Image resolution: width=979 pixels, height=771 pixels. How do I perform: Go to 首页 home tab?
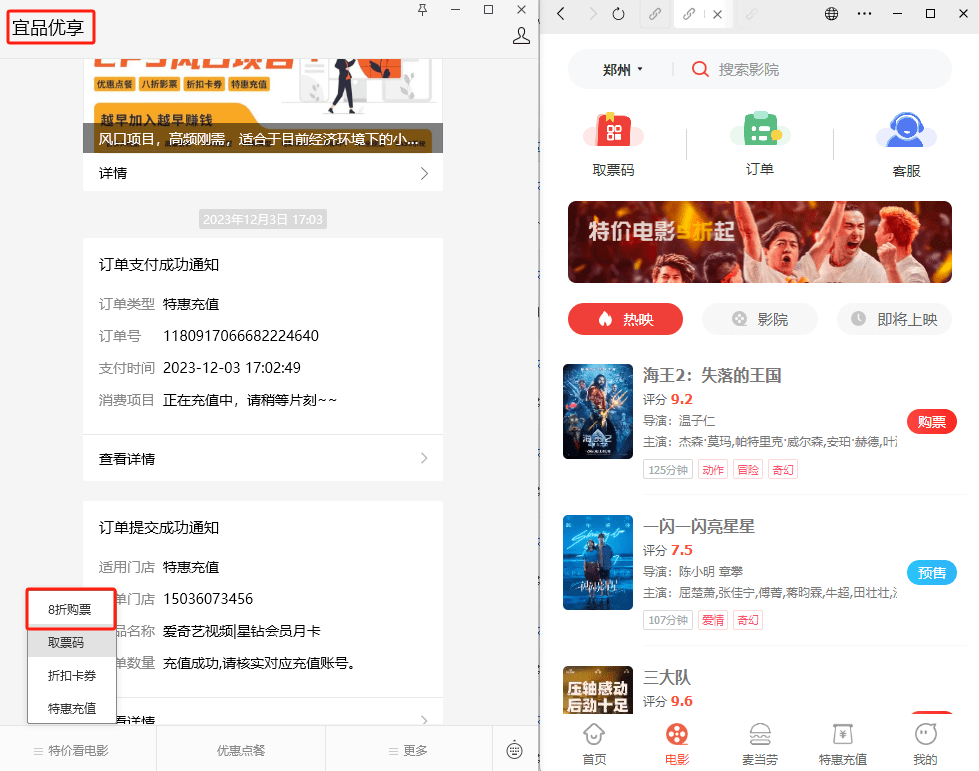[x=594, y=744]
